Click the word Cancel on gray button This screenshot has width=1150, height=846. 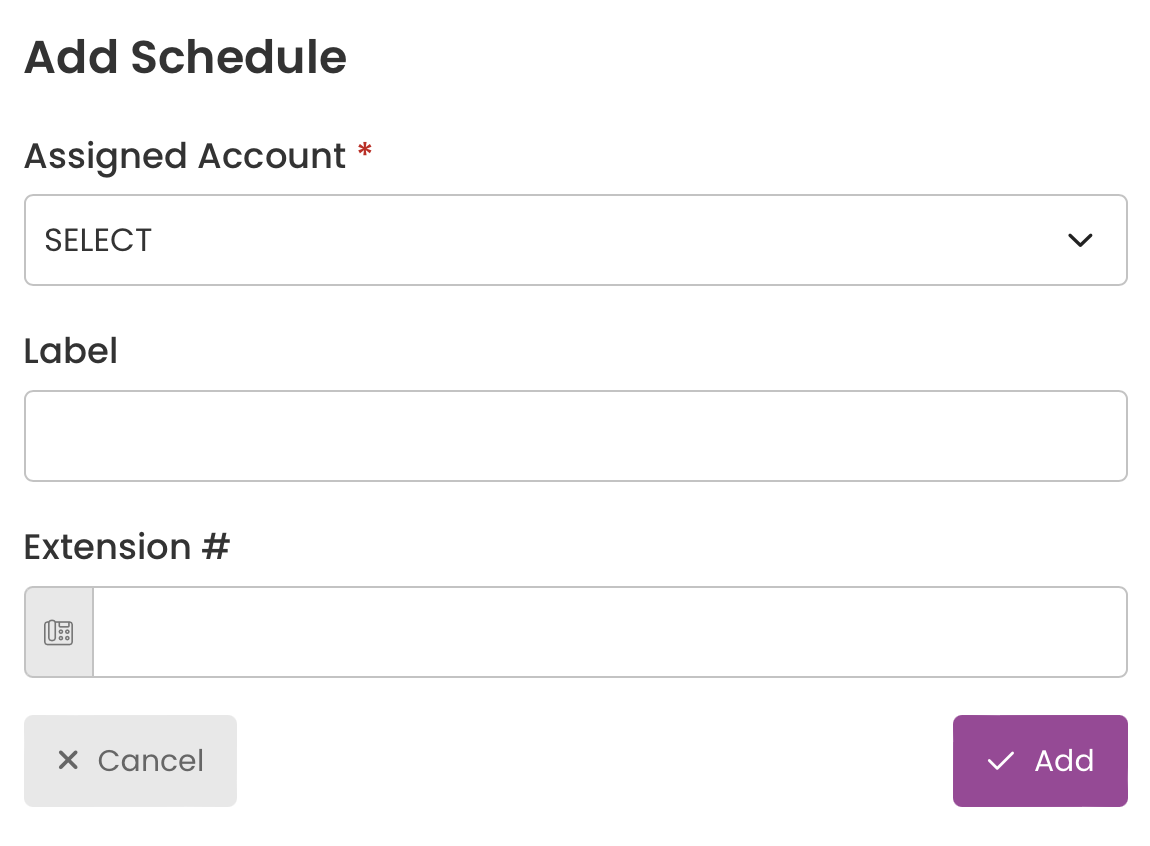[x=150, y=761]
